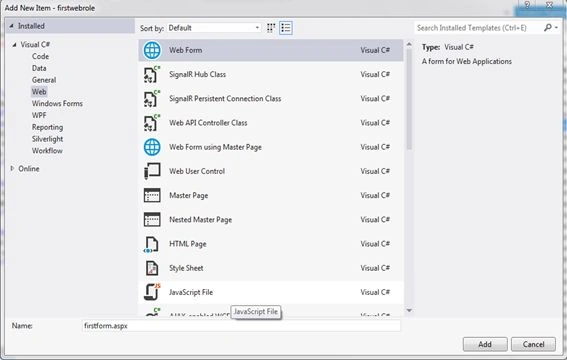The image size is (567, 360).
Task: Select the Web API Controller Class label
Action: point(208,123)
